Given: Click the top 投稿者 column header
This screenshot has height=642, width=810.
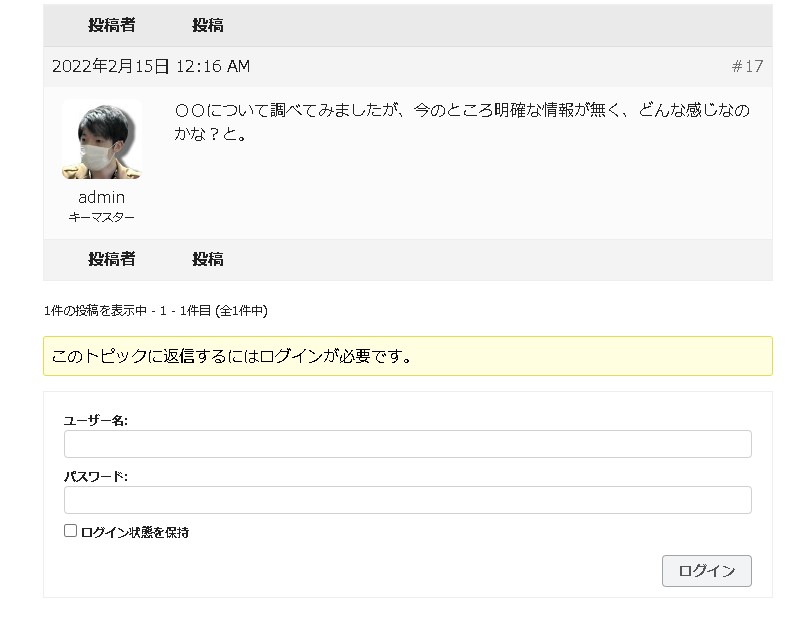Looking at the screenshot, I should click(x=111, y=25).
